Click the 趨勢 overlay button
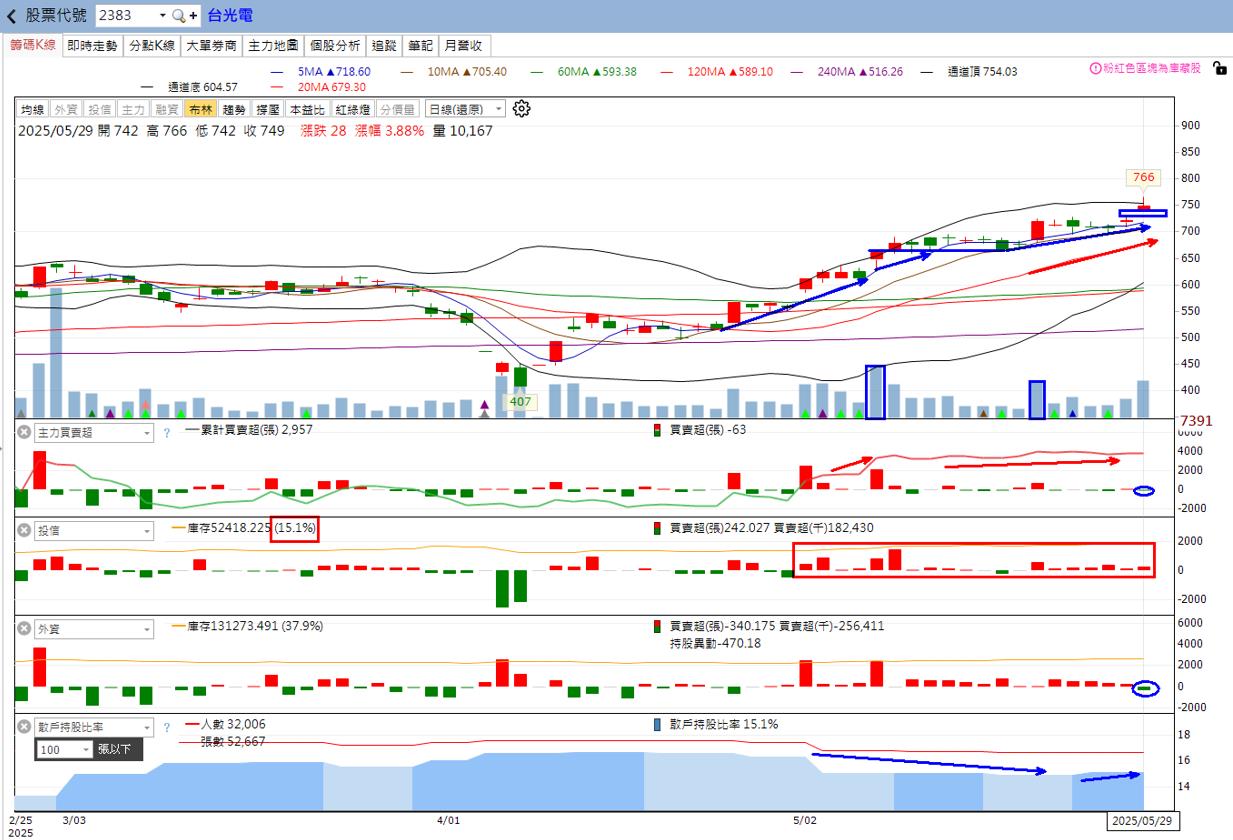1233x840 pixels. [234, 109]
